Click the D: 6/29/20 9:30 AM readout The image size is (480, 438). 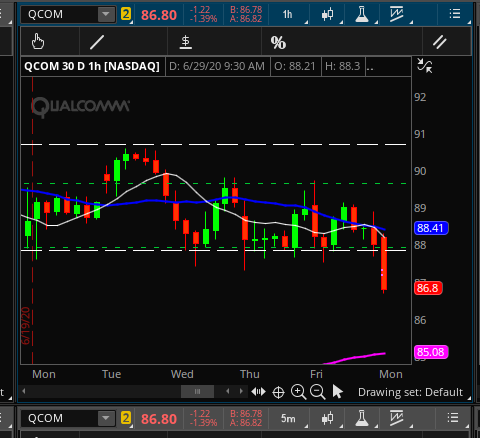click(217, 66)
